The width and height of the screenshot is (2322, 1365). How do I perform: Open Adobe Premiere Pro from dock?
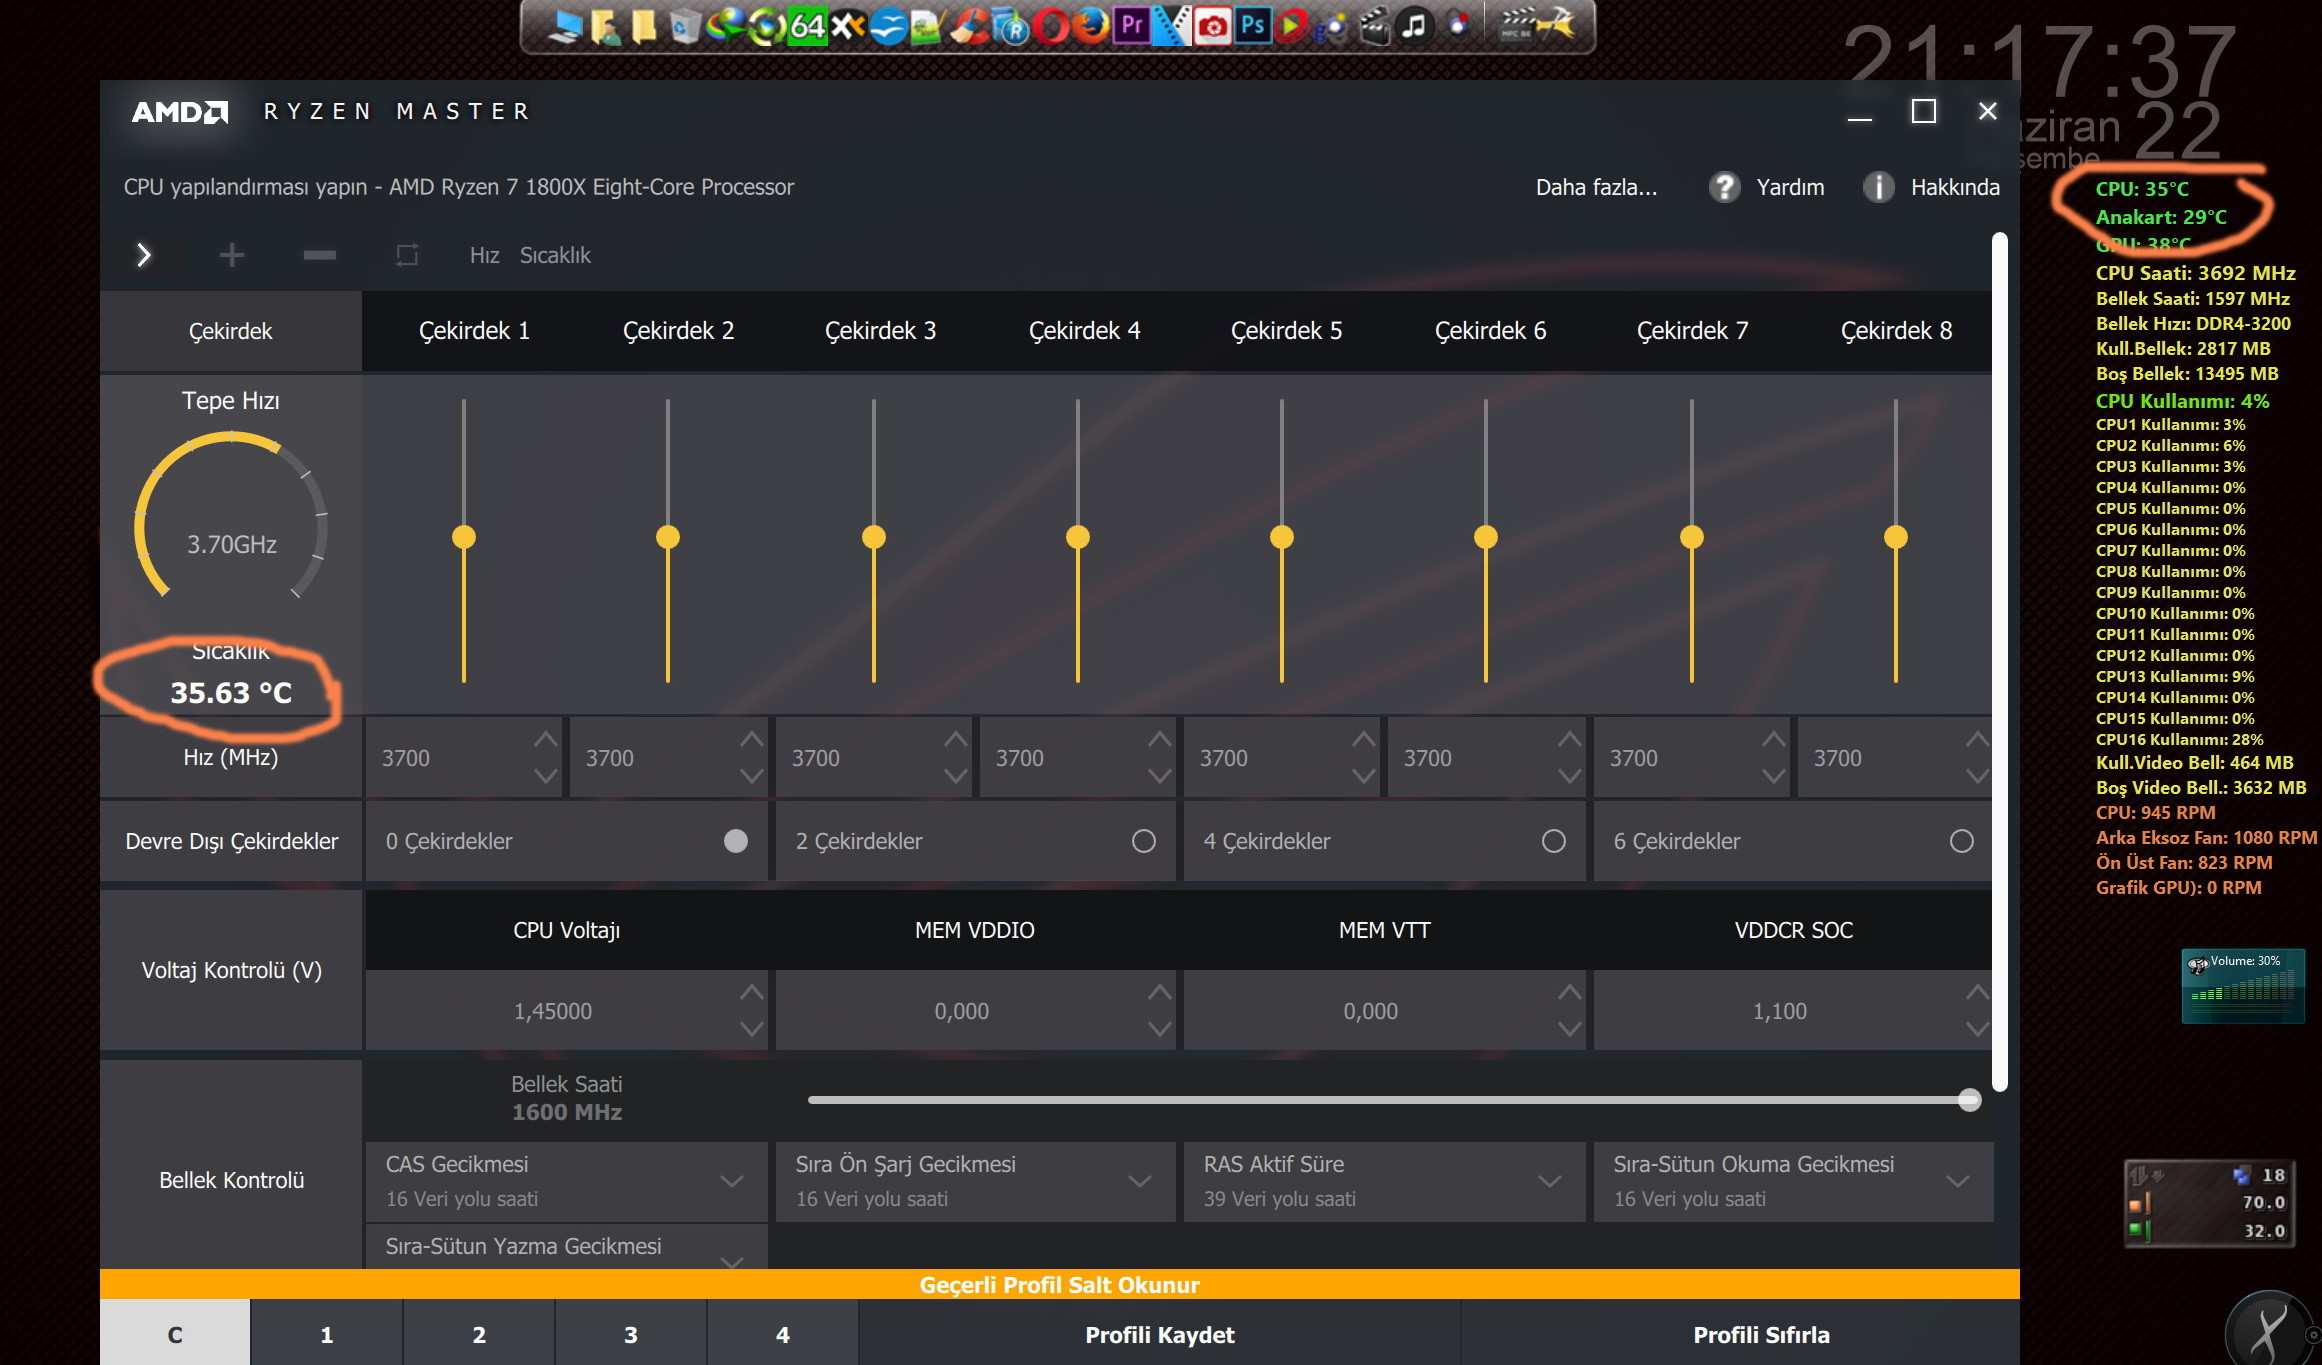1132,25
